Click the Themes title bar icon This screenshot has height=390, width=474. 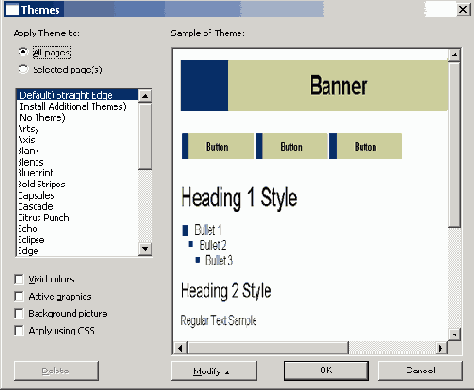tap(12, 10)
